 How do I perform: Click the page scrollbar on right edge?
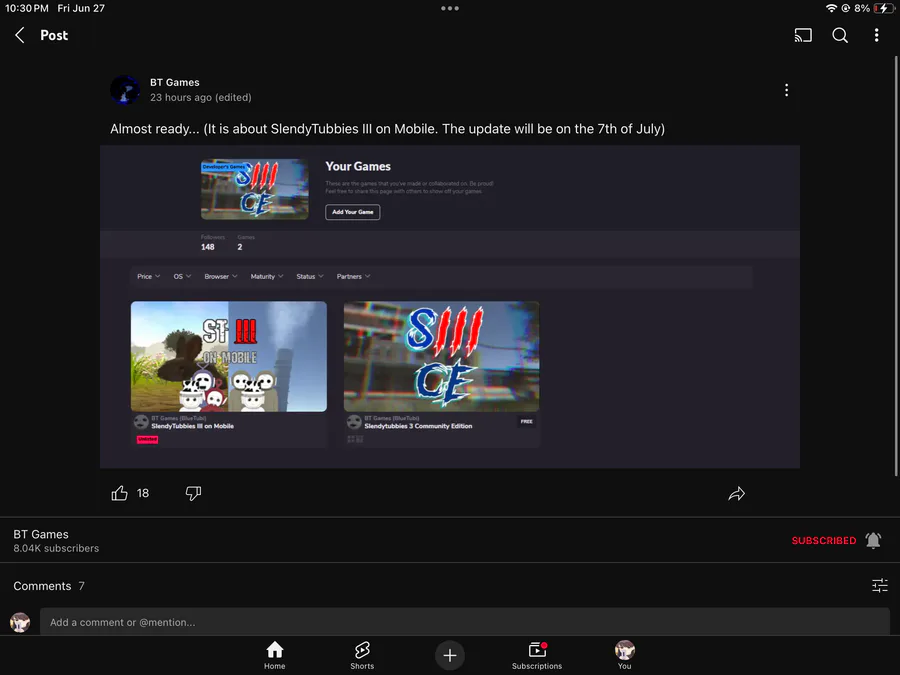click(896, 266)
